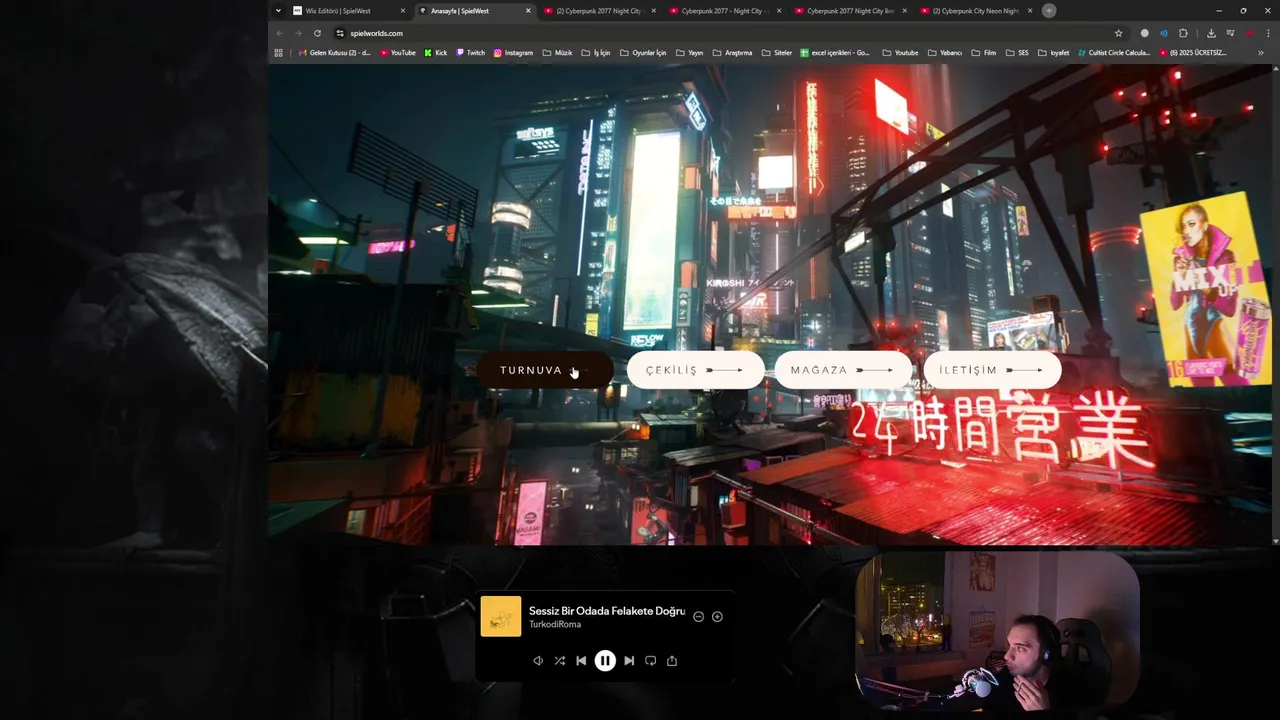Open the TURNUVA page button
This screenshot has height=720, width=1280.
(x=545, y=370)
